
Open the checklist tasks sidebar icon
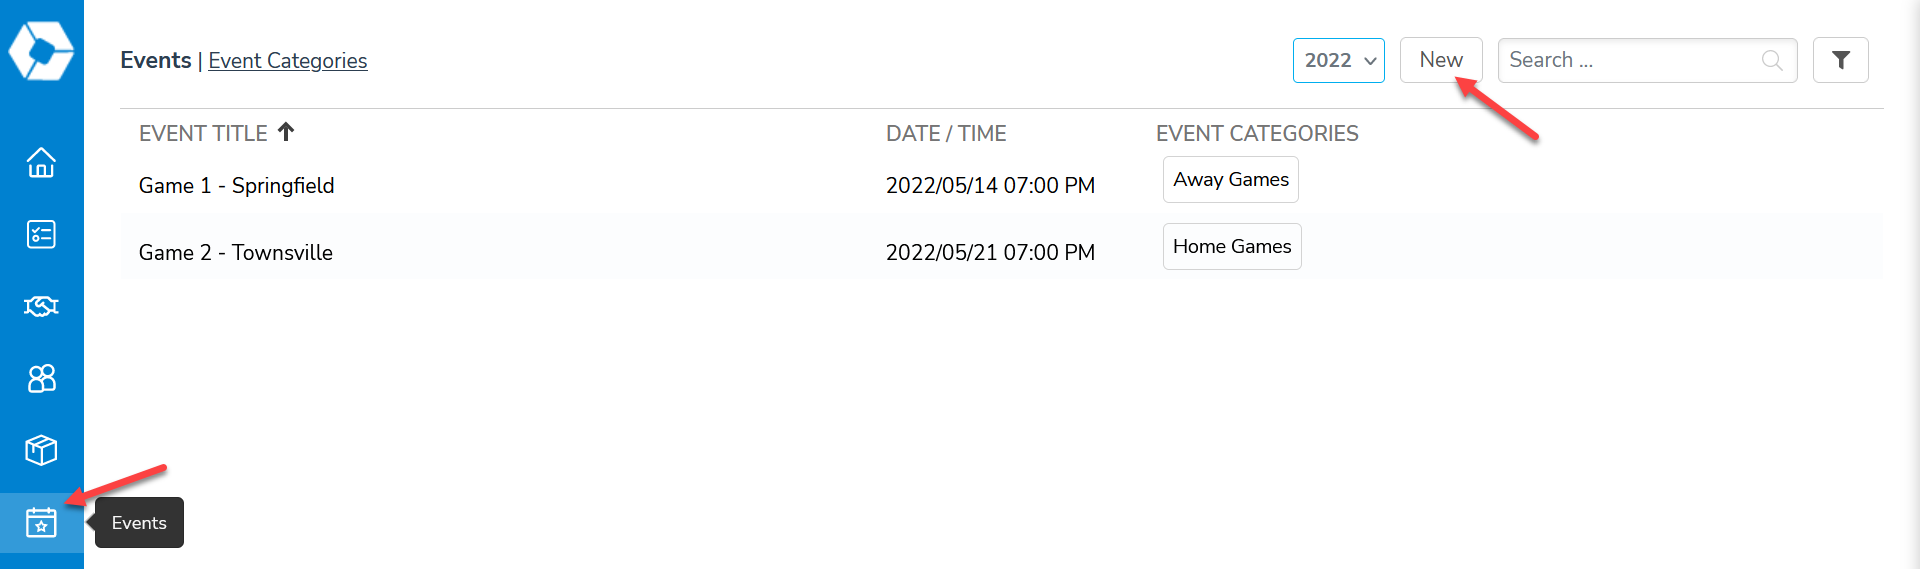point(41,234)
